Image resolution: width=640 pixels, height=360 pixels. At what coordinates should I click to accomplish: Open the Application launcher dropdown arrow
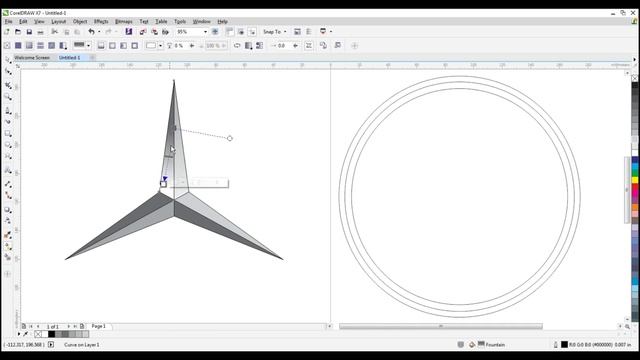pyautogui.click(x=331, y=31)
